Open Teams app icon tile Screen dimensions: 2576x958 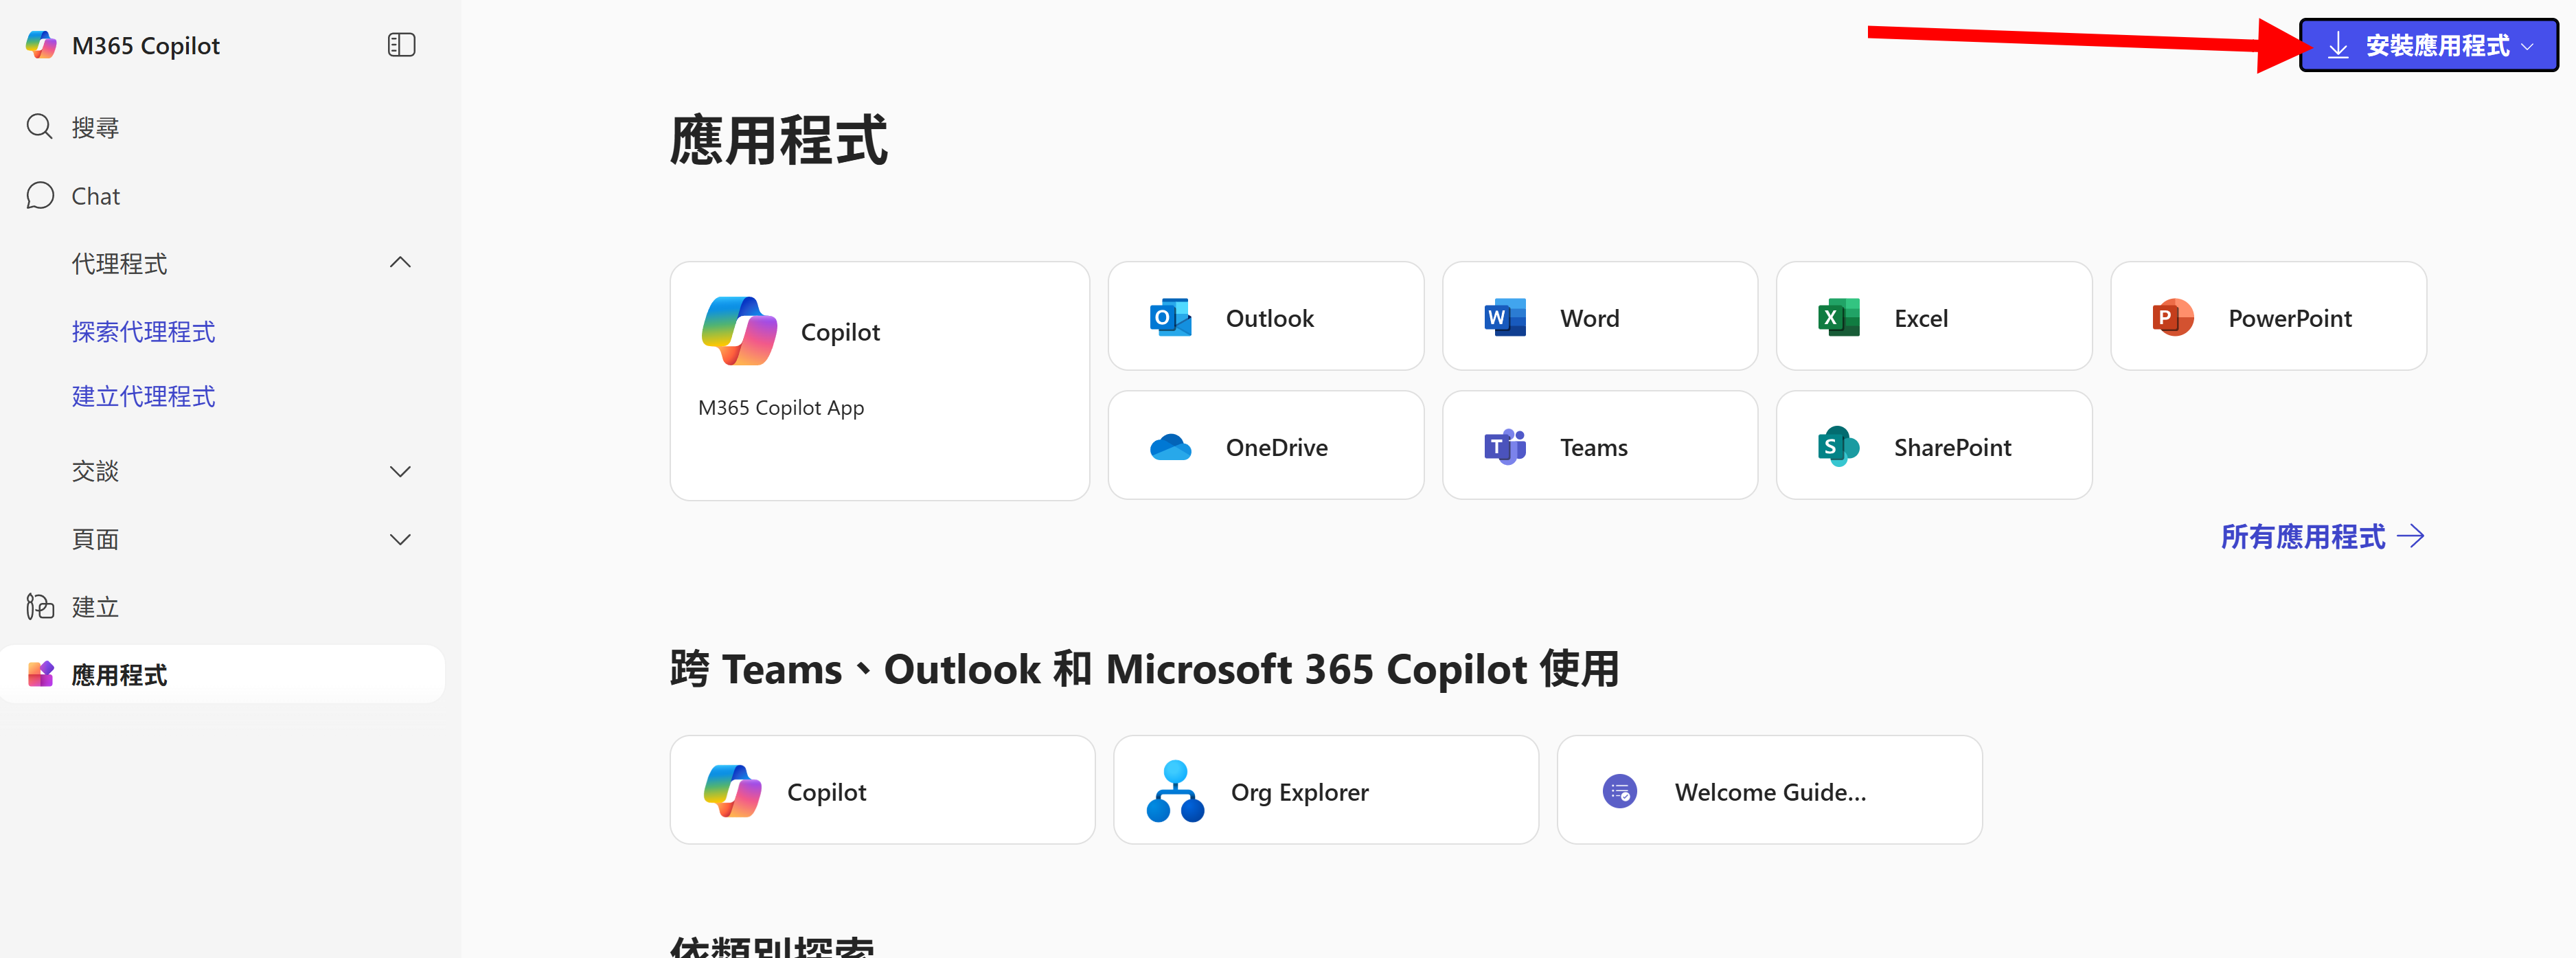point(1504,447)
